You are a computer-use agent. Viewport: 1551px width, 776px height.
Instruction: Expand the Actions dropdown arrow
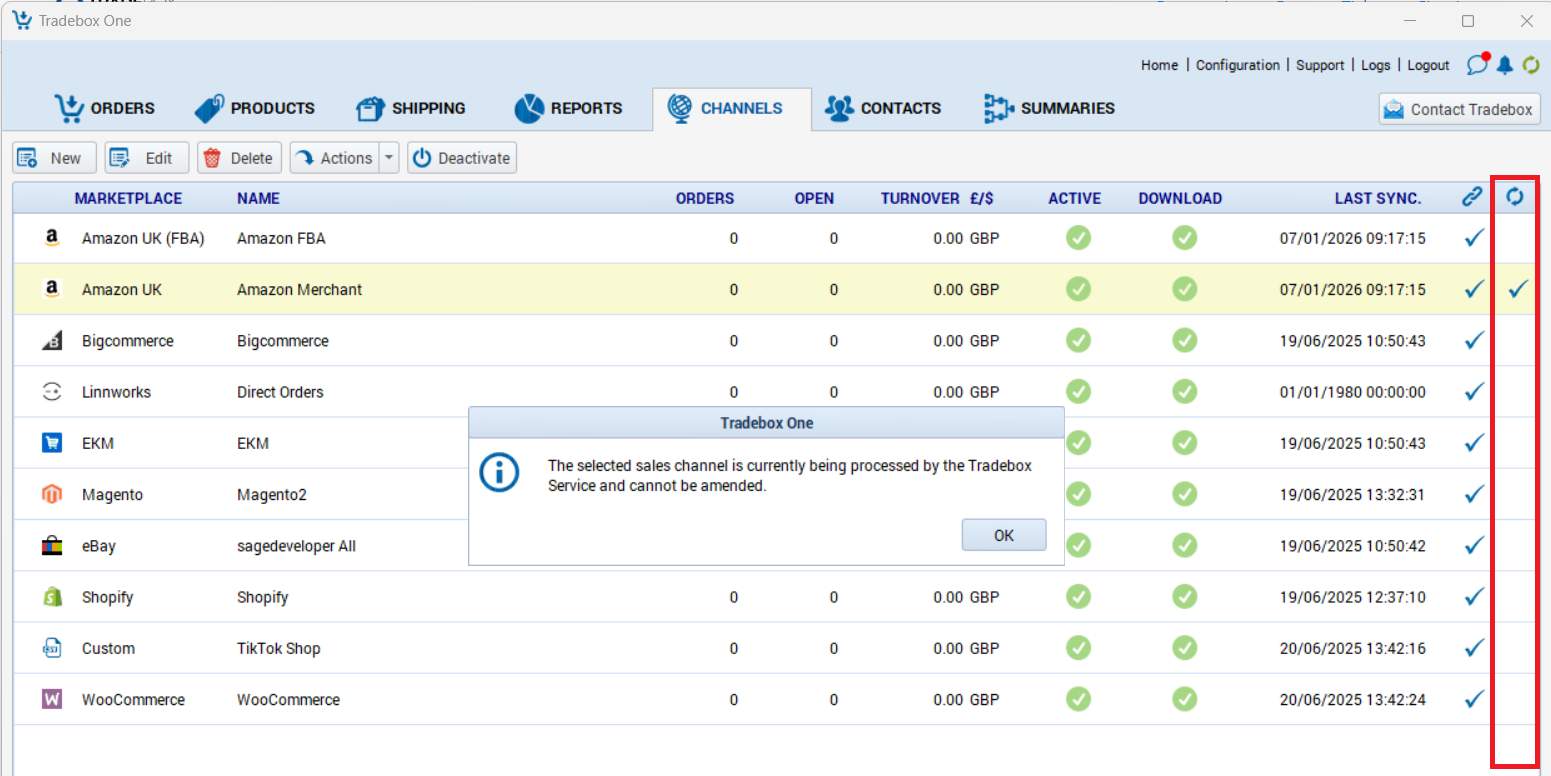[389, 158]
